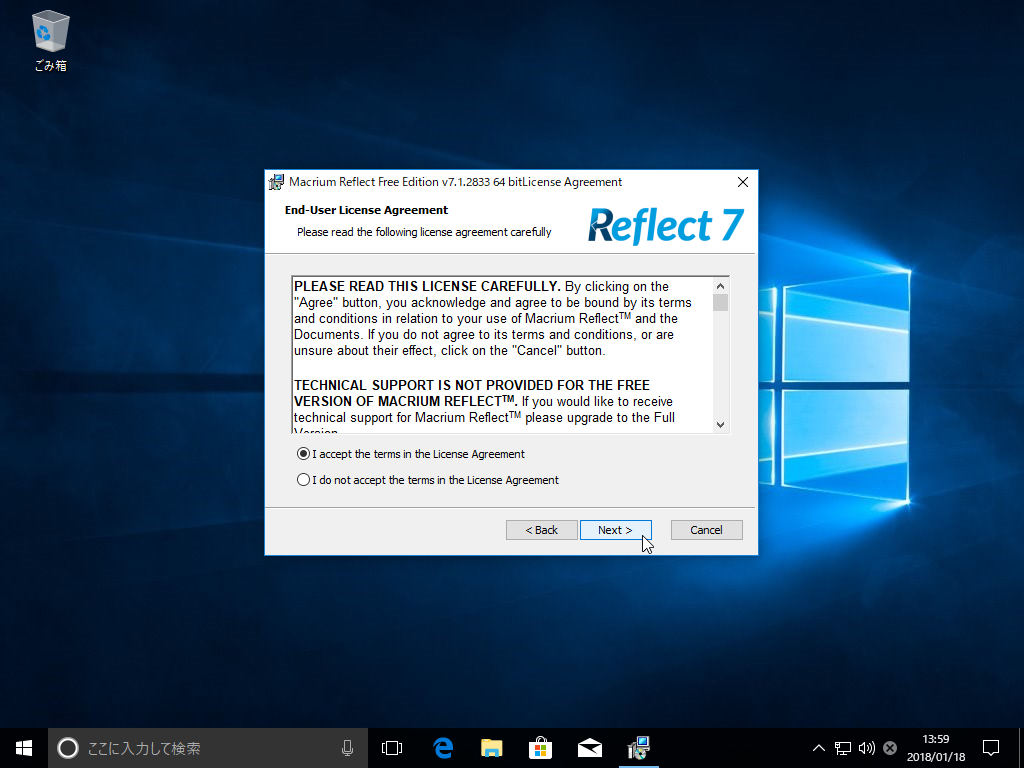Viewport: 1024px width, 768px height.
Task: Open Microsoft Store from the taskbar
Action: point(540,748)
